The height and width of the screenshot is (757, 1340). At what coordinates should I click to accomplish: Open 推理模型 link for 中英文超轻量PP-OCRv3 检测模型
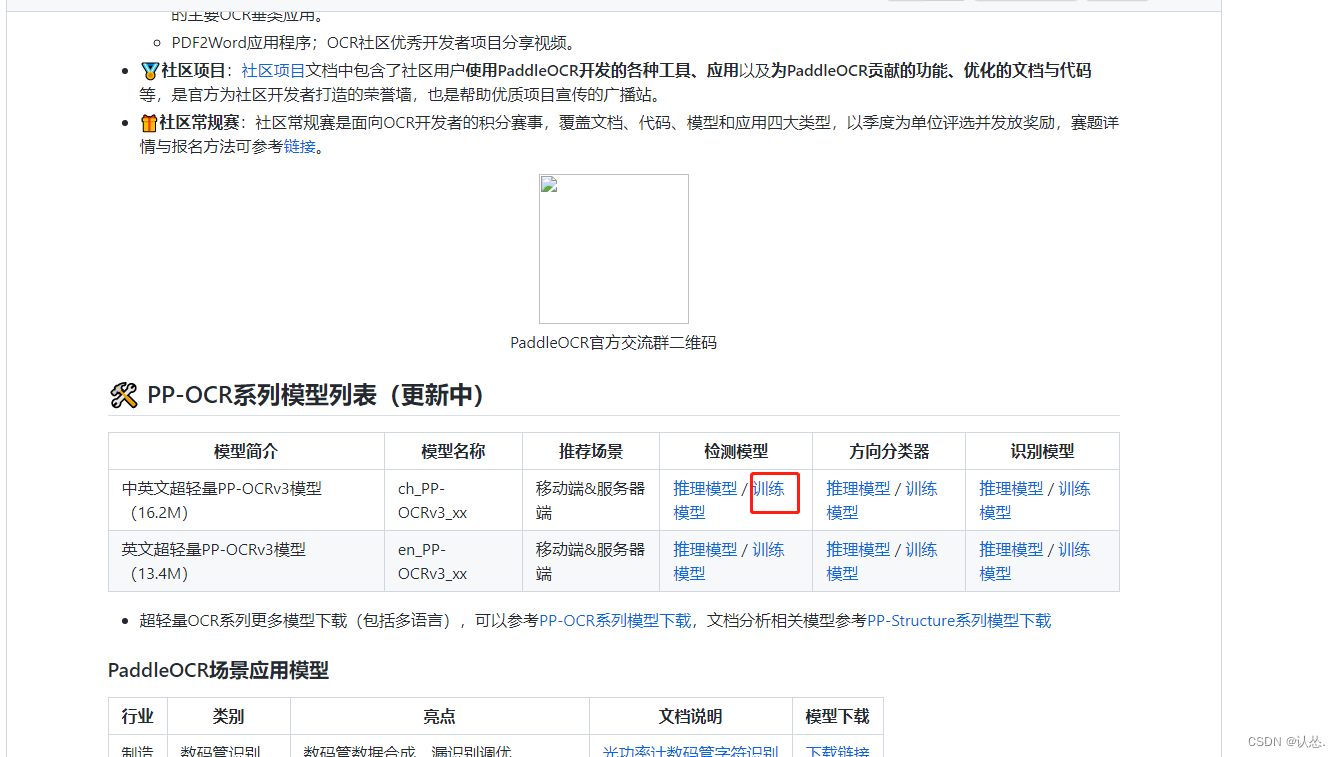[705, 488]
